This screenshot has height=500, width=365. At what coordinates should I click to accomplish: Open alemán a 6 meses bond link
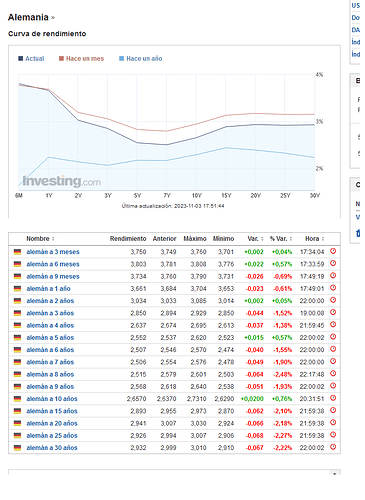point(53,264)
